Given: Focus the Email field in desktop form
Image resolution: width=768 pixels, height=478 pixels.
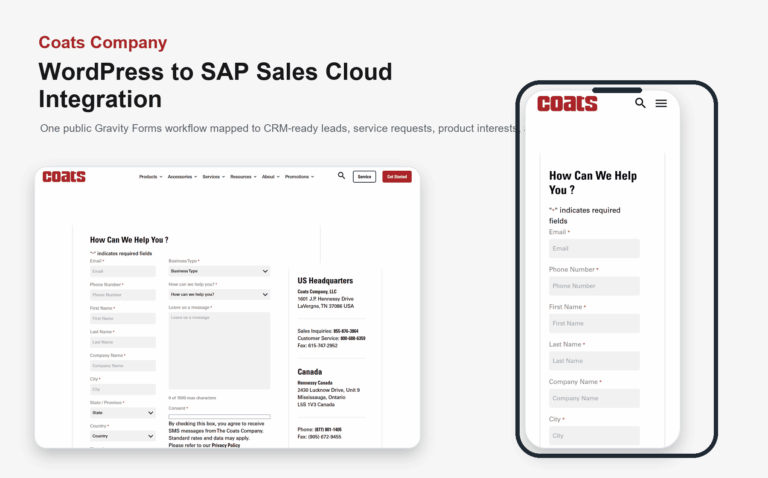Looking at the screenshot, I should [122, 271].
